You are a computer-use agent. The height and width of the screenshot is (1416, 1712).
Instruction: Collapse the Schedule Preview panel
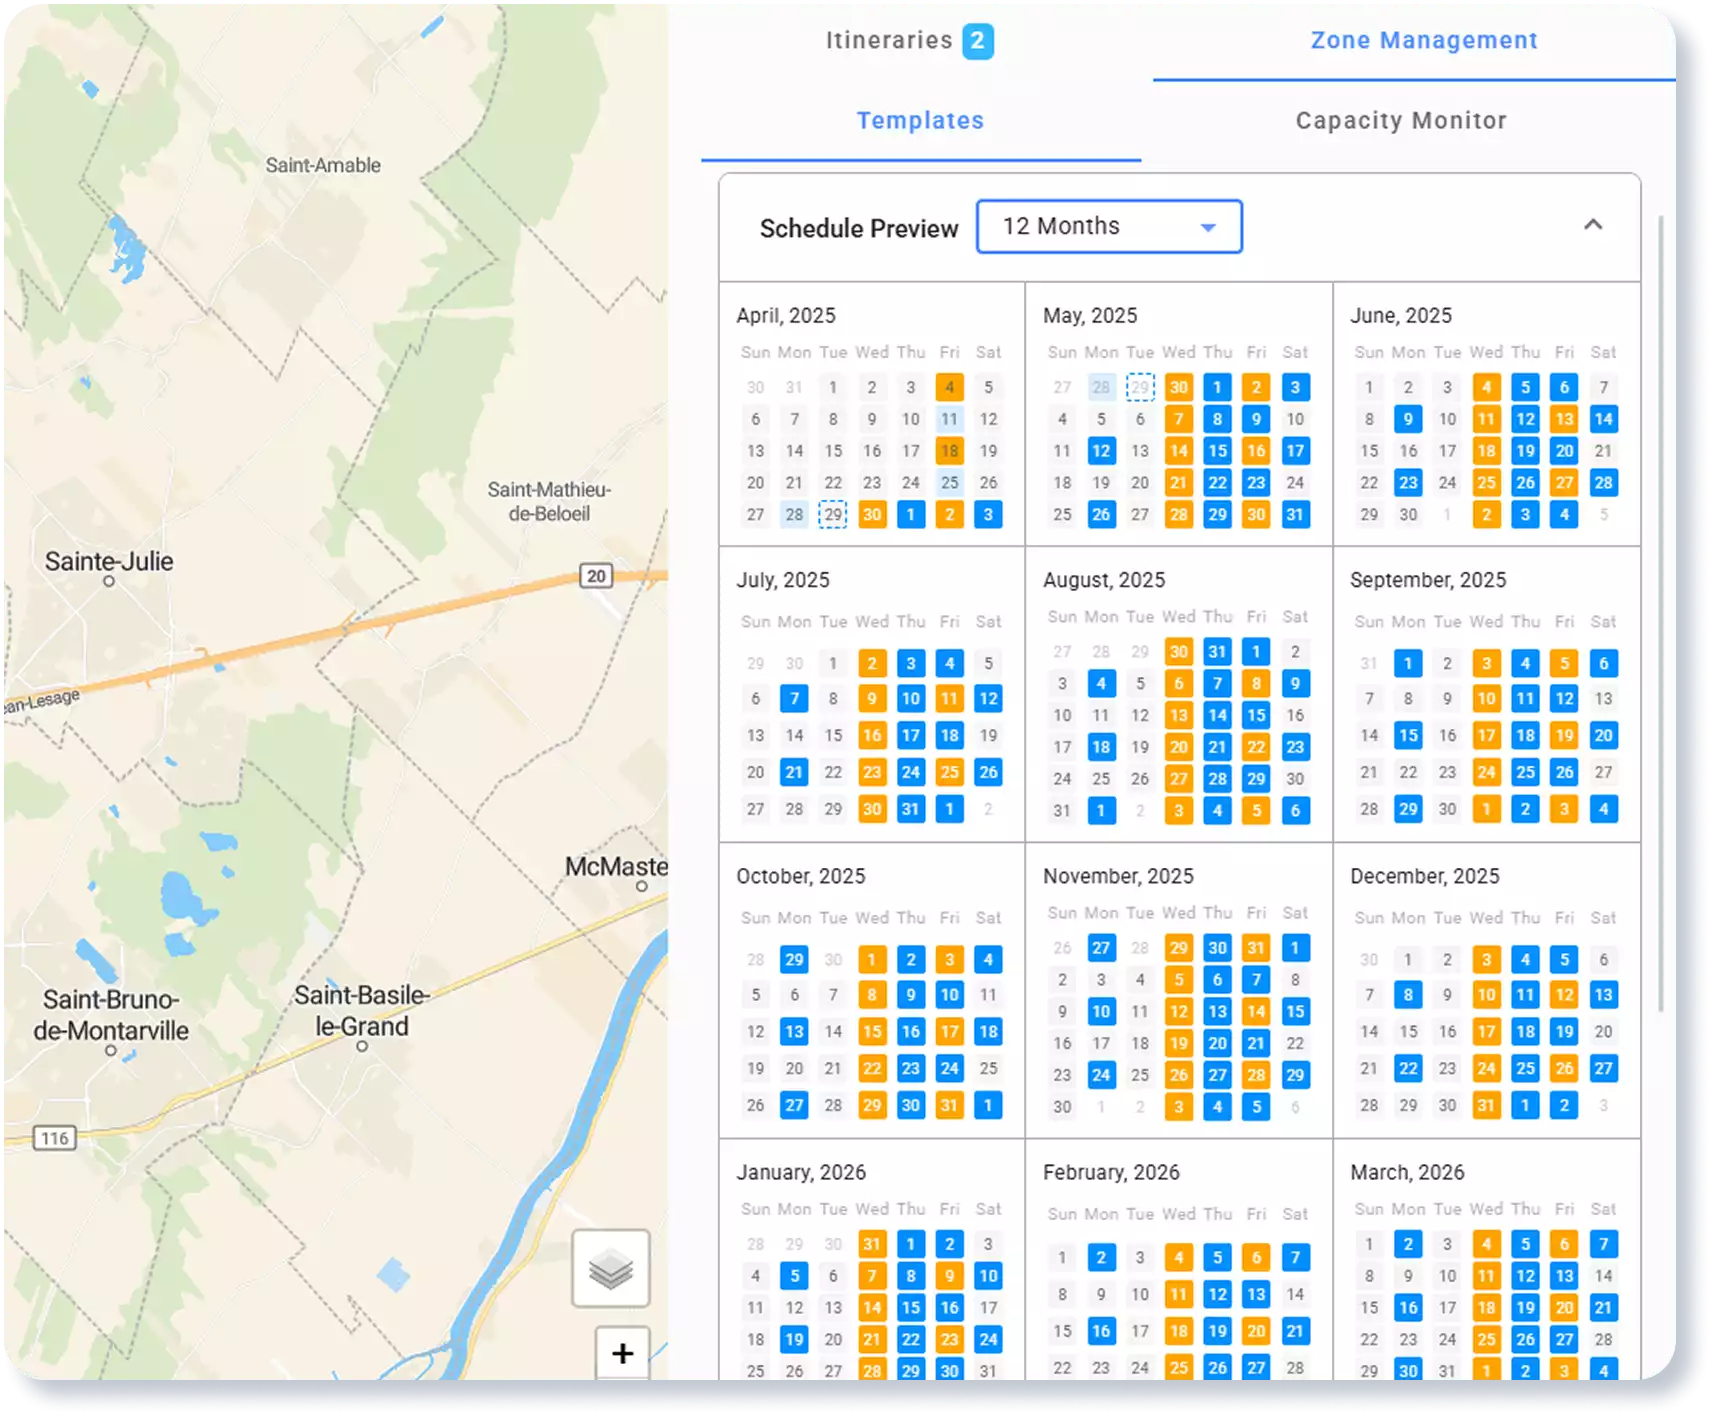[x=1592, y=225]
